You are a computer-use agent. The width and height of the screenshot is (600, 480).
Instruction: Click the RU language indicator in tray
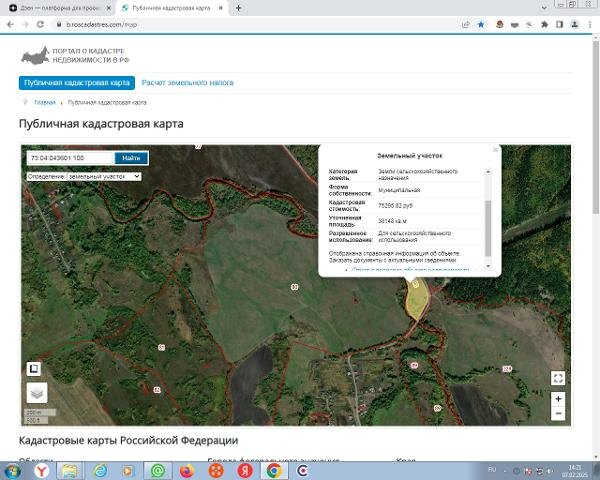(492, 469)
